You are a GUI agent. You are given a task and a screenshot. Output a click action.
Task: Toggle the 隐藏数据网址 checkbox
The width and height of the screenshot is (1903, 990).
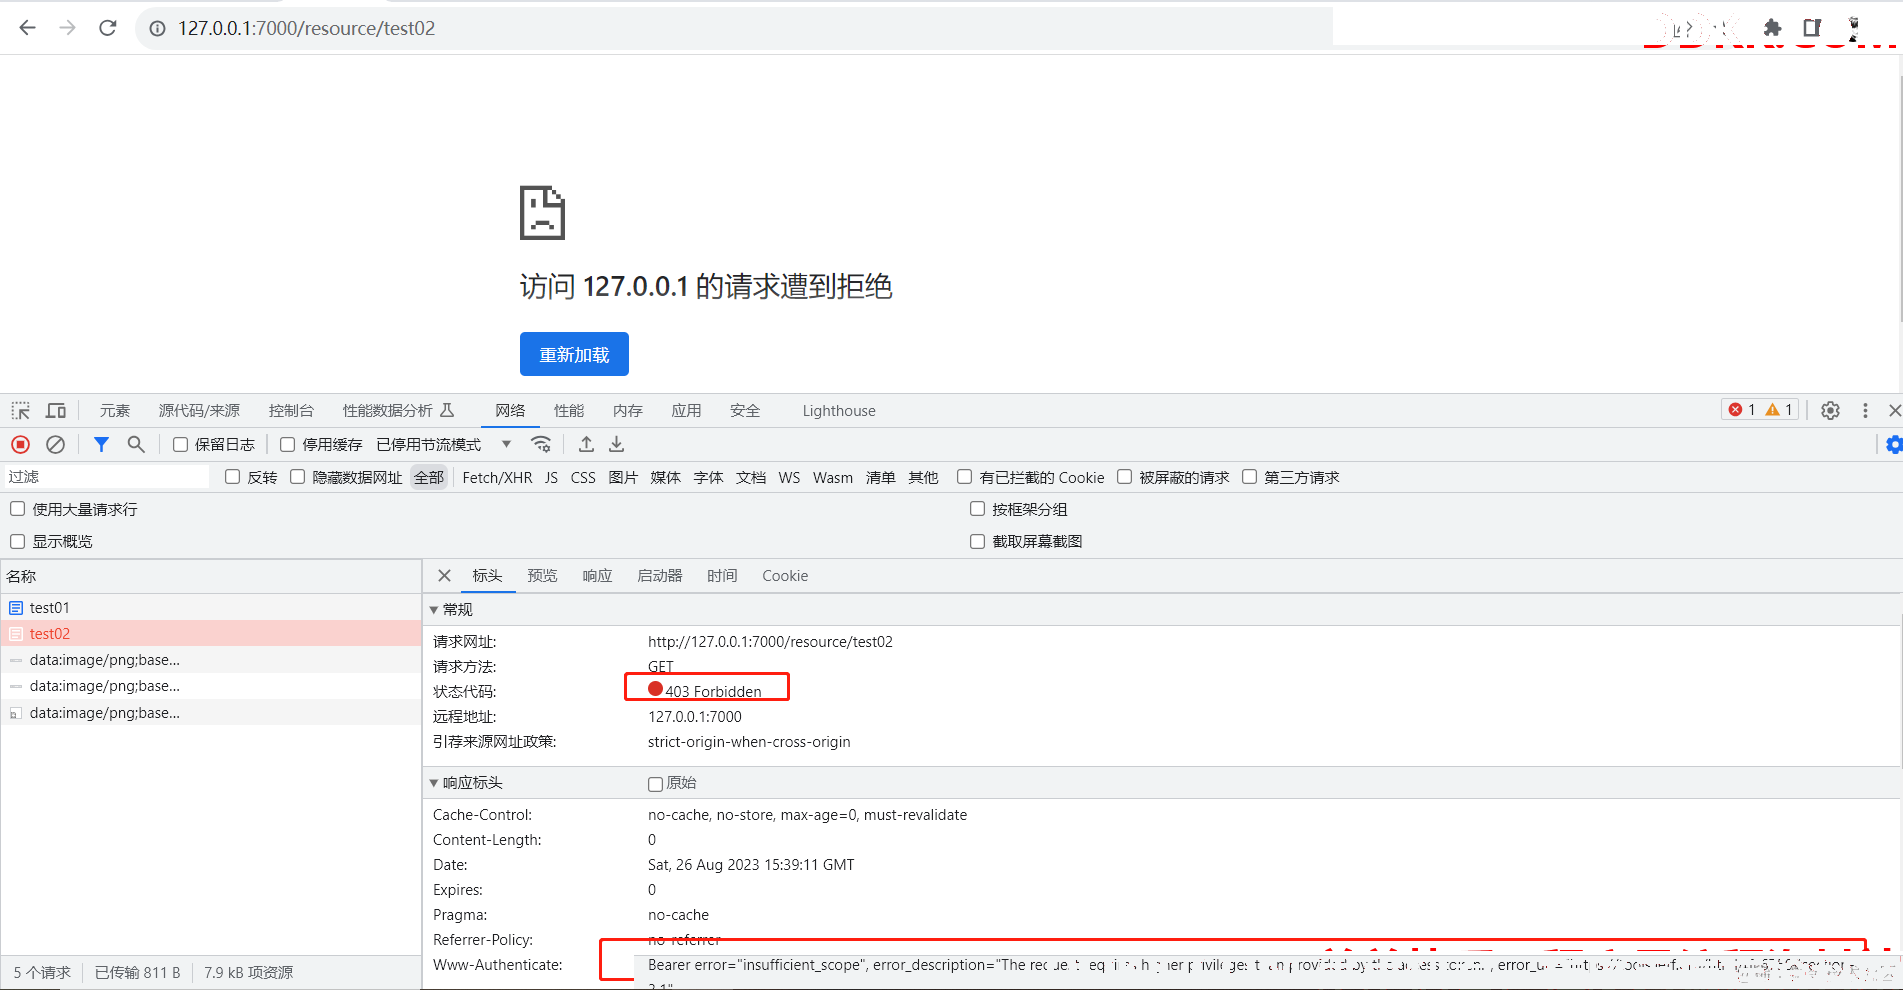298,477
